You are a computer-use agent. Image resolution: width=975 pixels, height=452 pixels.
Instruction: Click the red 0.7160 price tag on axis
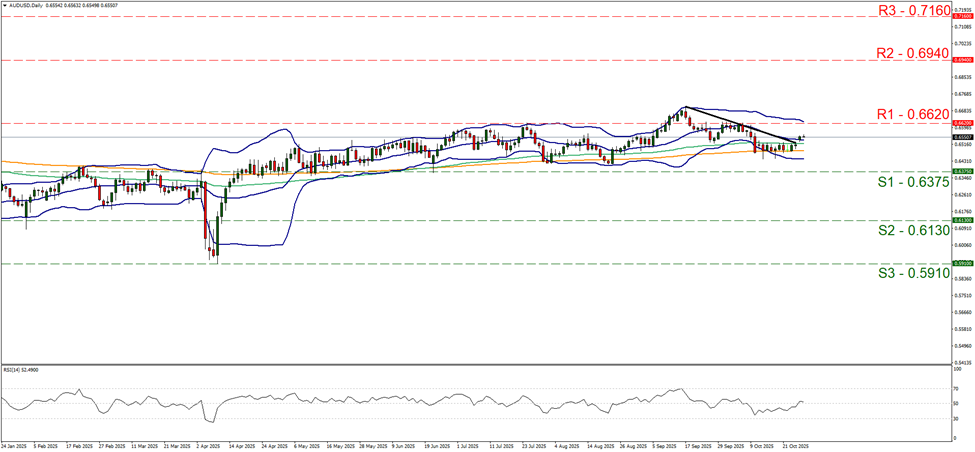961,17
